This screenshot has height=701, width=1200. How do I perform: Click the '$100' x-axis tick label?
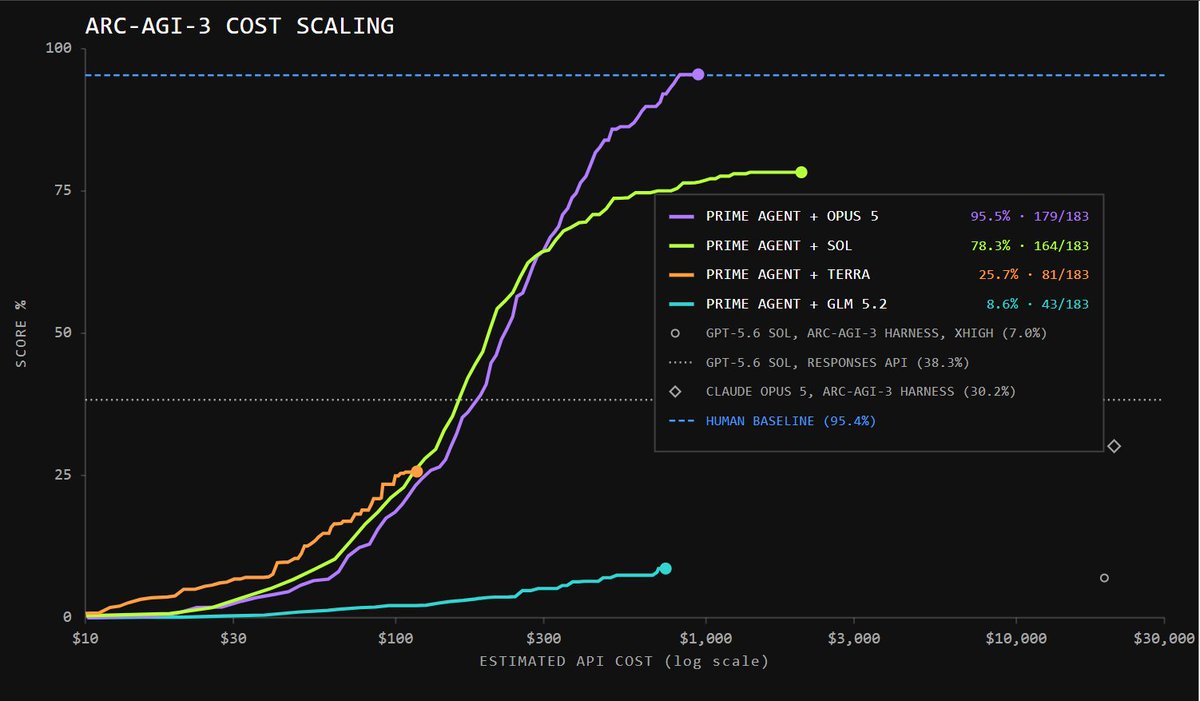[395, 638]
